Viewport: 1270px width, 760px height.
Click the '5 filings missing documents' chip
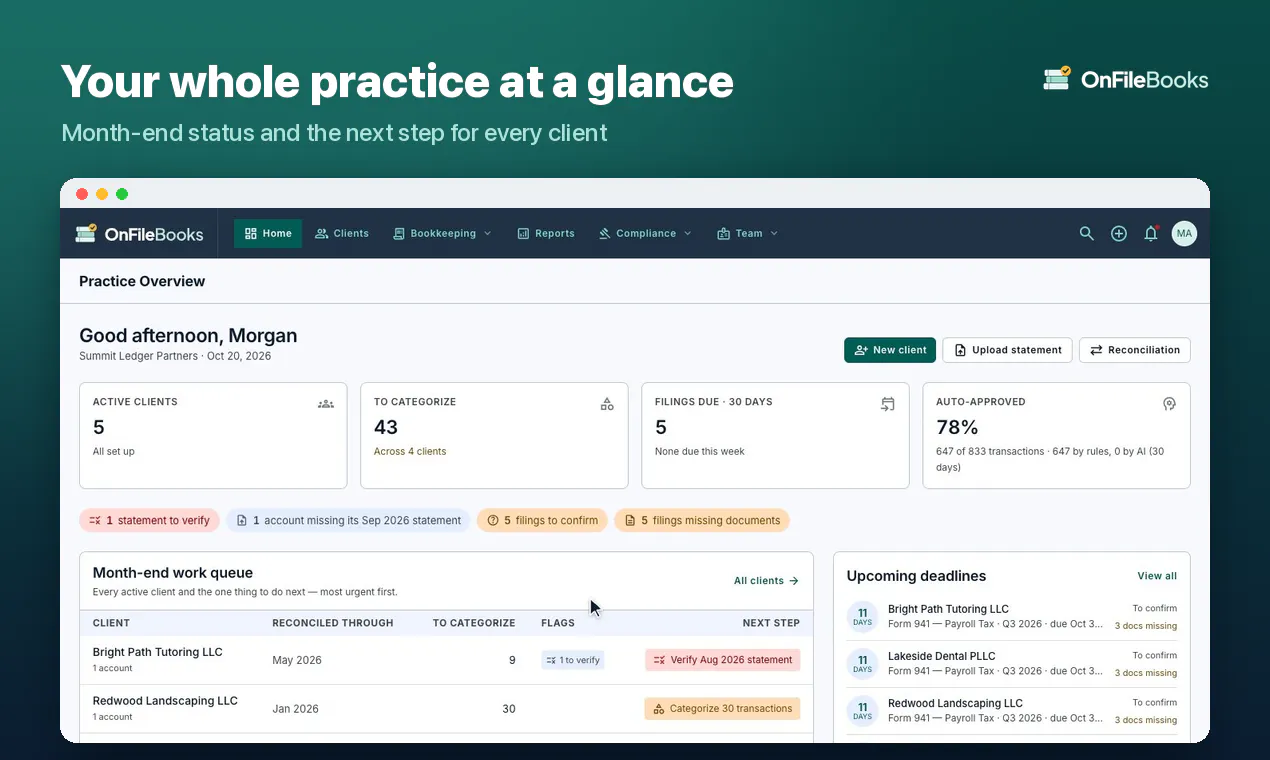(x=701, y=520)
